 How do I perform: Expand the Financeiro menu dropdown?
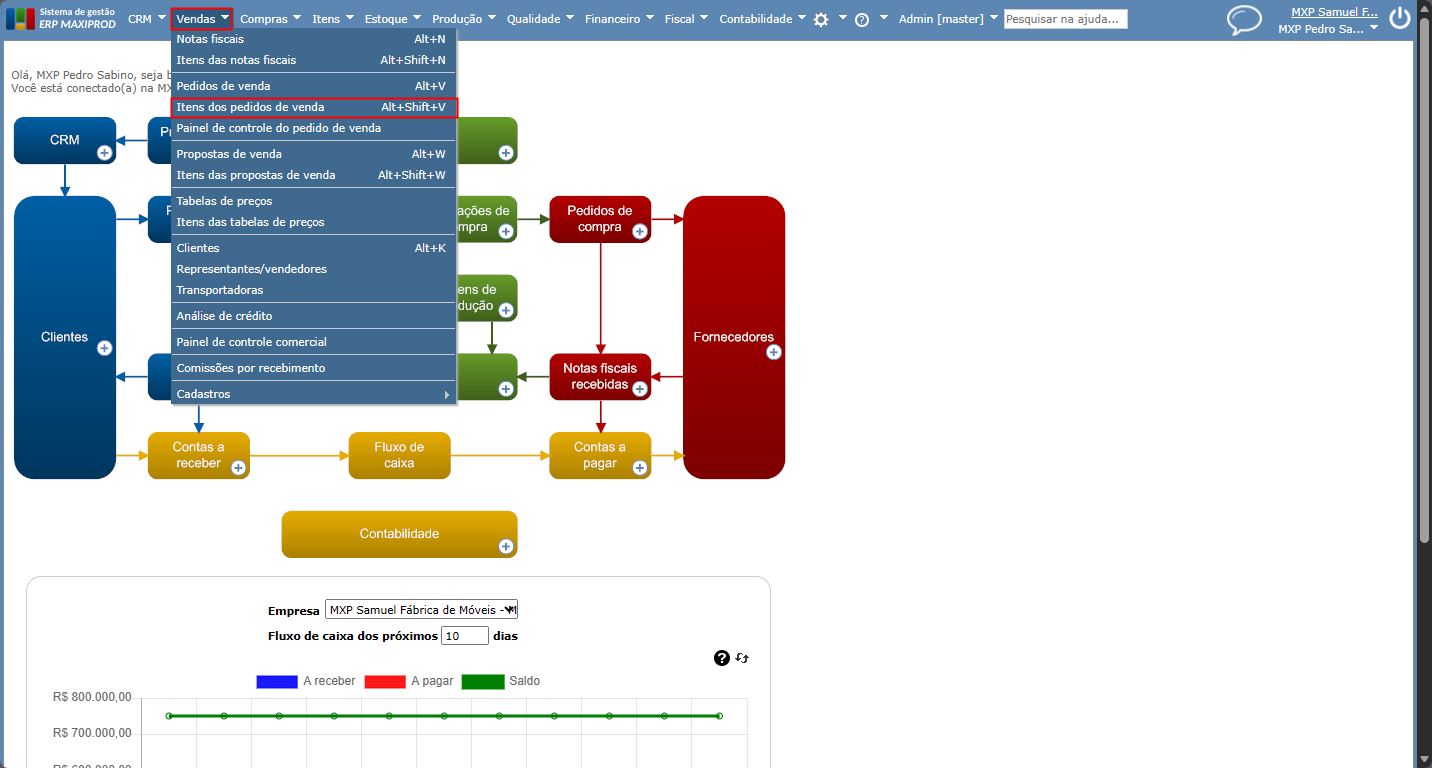[619, 18]
